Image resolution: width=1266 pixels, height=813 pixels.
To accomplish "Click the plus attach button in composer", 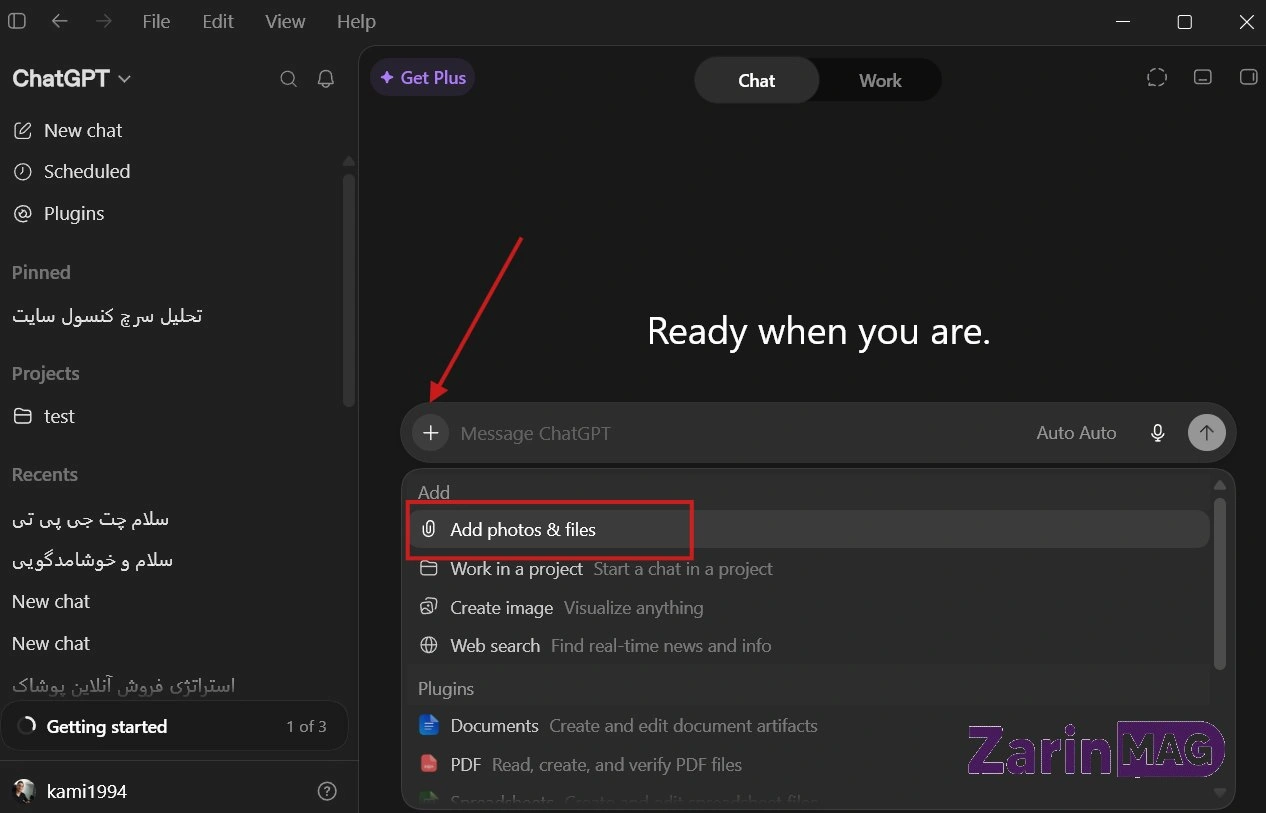I will point(431,433).
